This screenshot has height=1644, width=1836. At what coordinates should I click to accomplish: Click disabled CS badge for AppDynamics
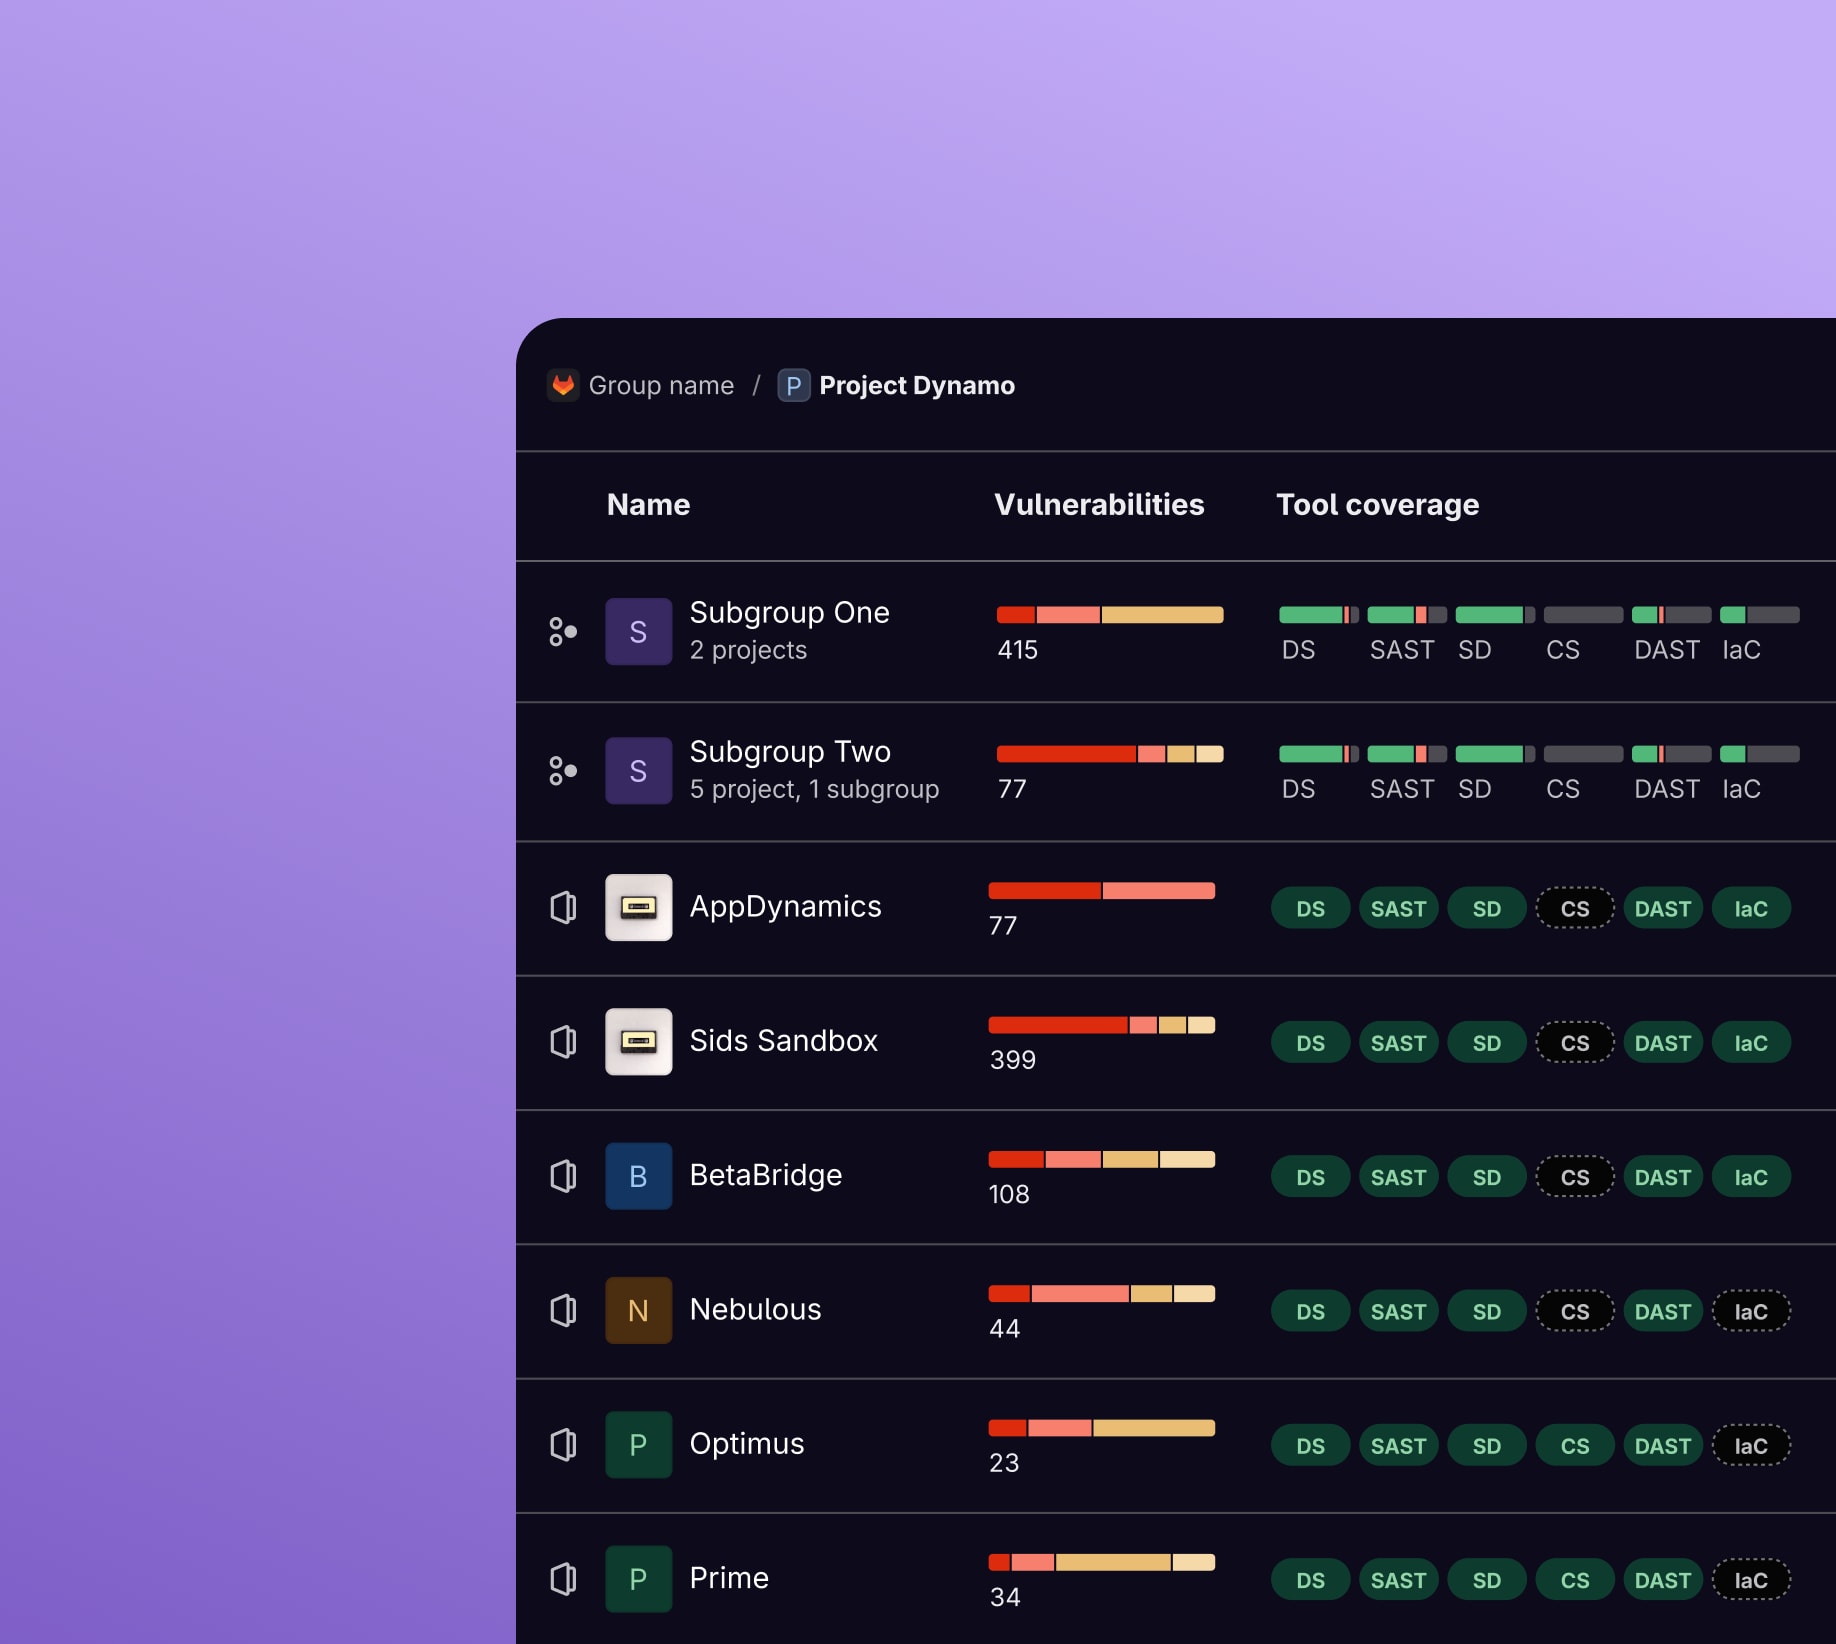click(1575, 909)
